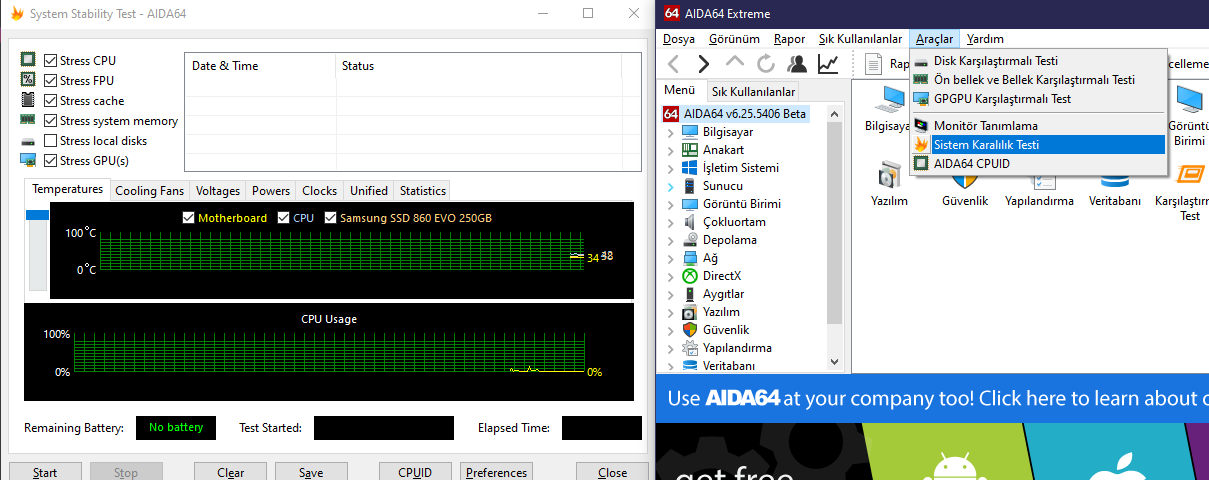This screenshot has height=480, width=1209.
Task: Click the back navigation arrow icon
Action: [x=673, y=64]
